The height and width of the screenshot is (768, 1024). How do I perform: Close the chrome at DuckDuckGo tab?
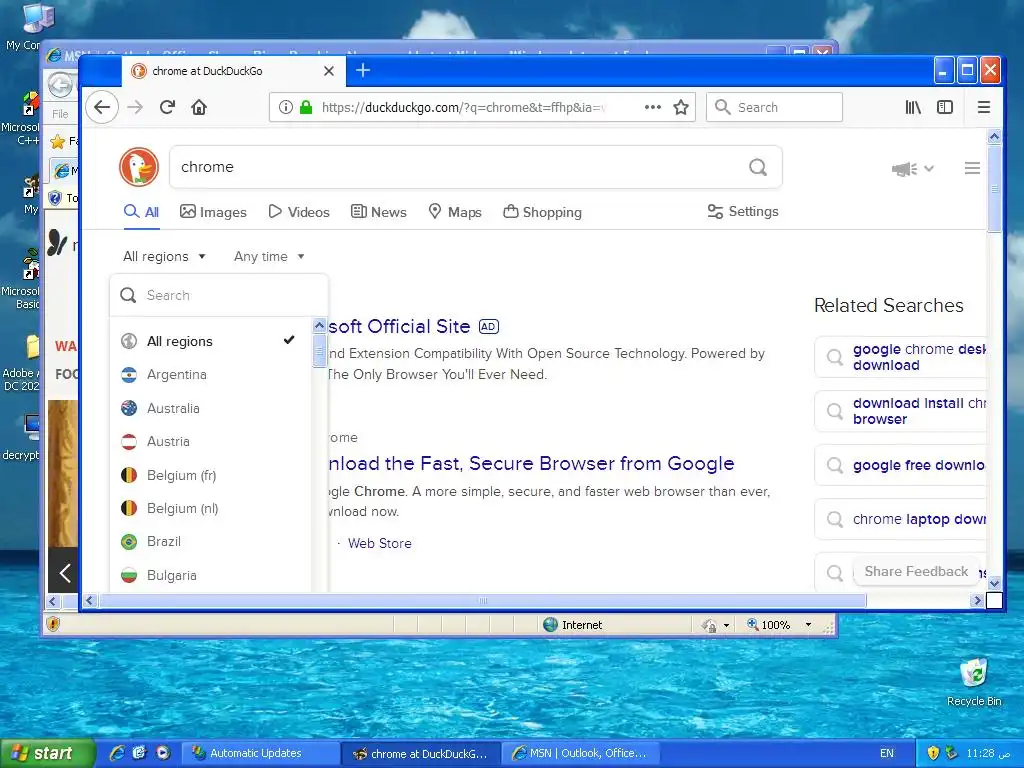329,71
